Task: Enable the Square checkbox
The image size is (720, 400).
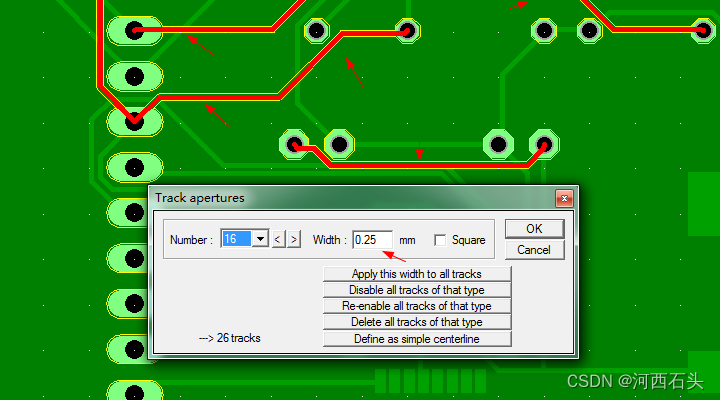Action: [440, 240]
